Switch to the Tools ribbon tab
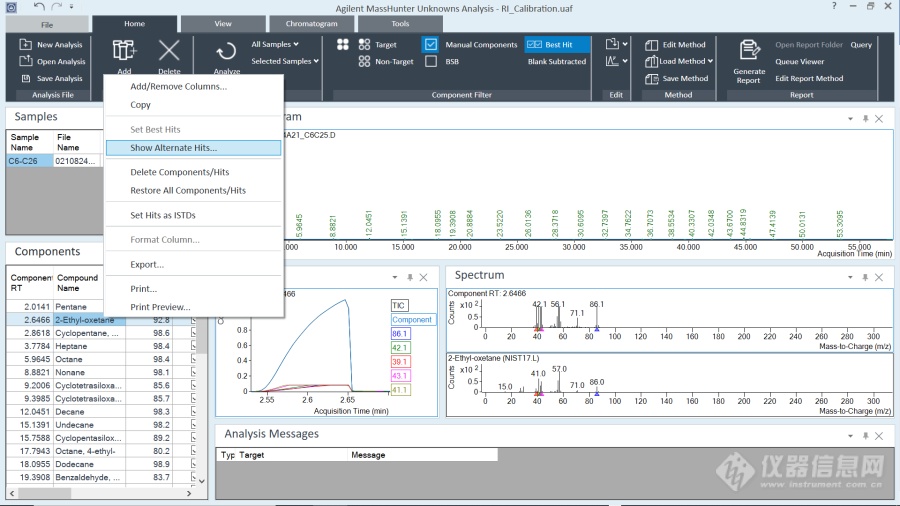The height and width of the screenshot is (506, 900). [400, 24]
